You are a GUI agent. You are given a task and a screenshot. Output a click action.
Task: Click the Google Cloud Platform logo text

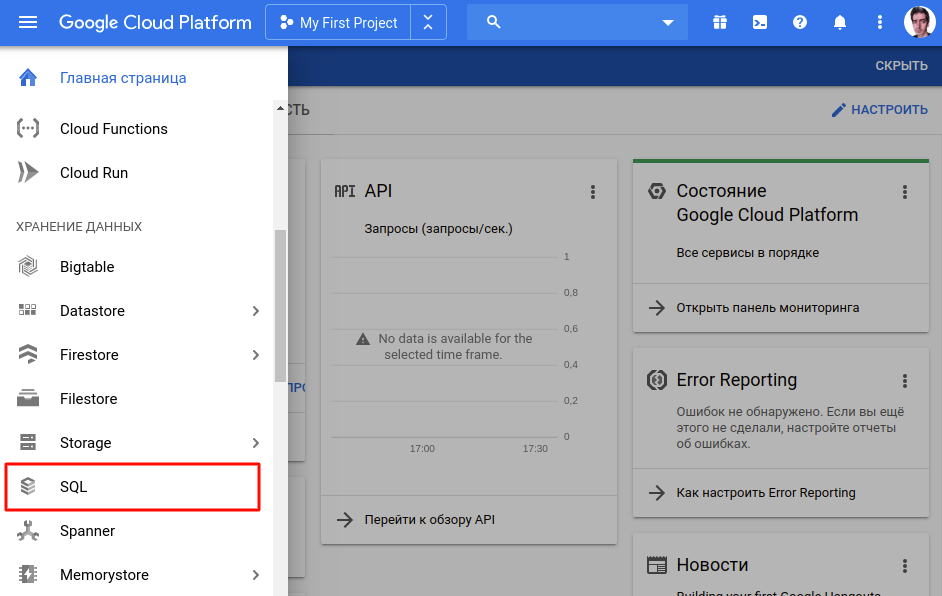pyautogui.click(x=155, y=22)
